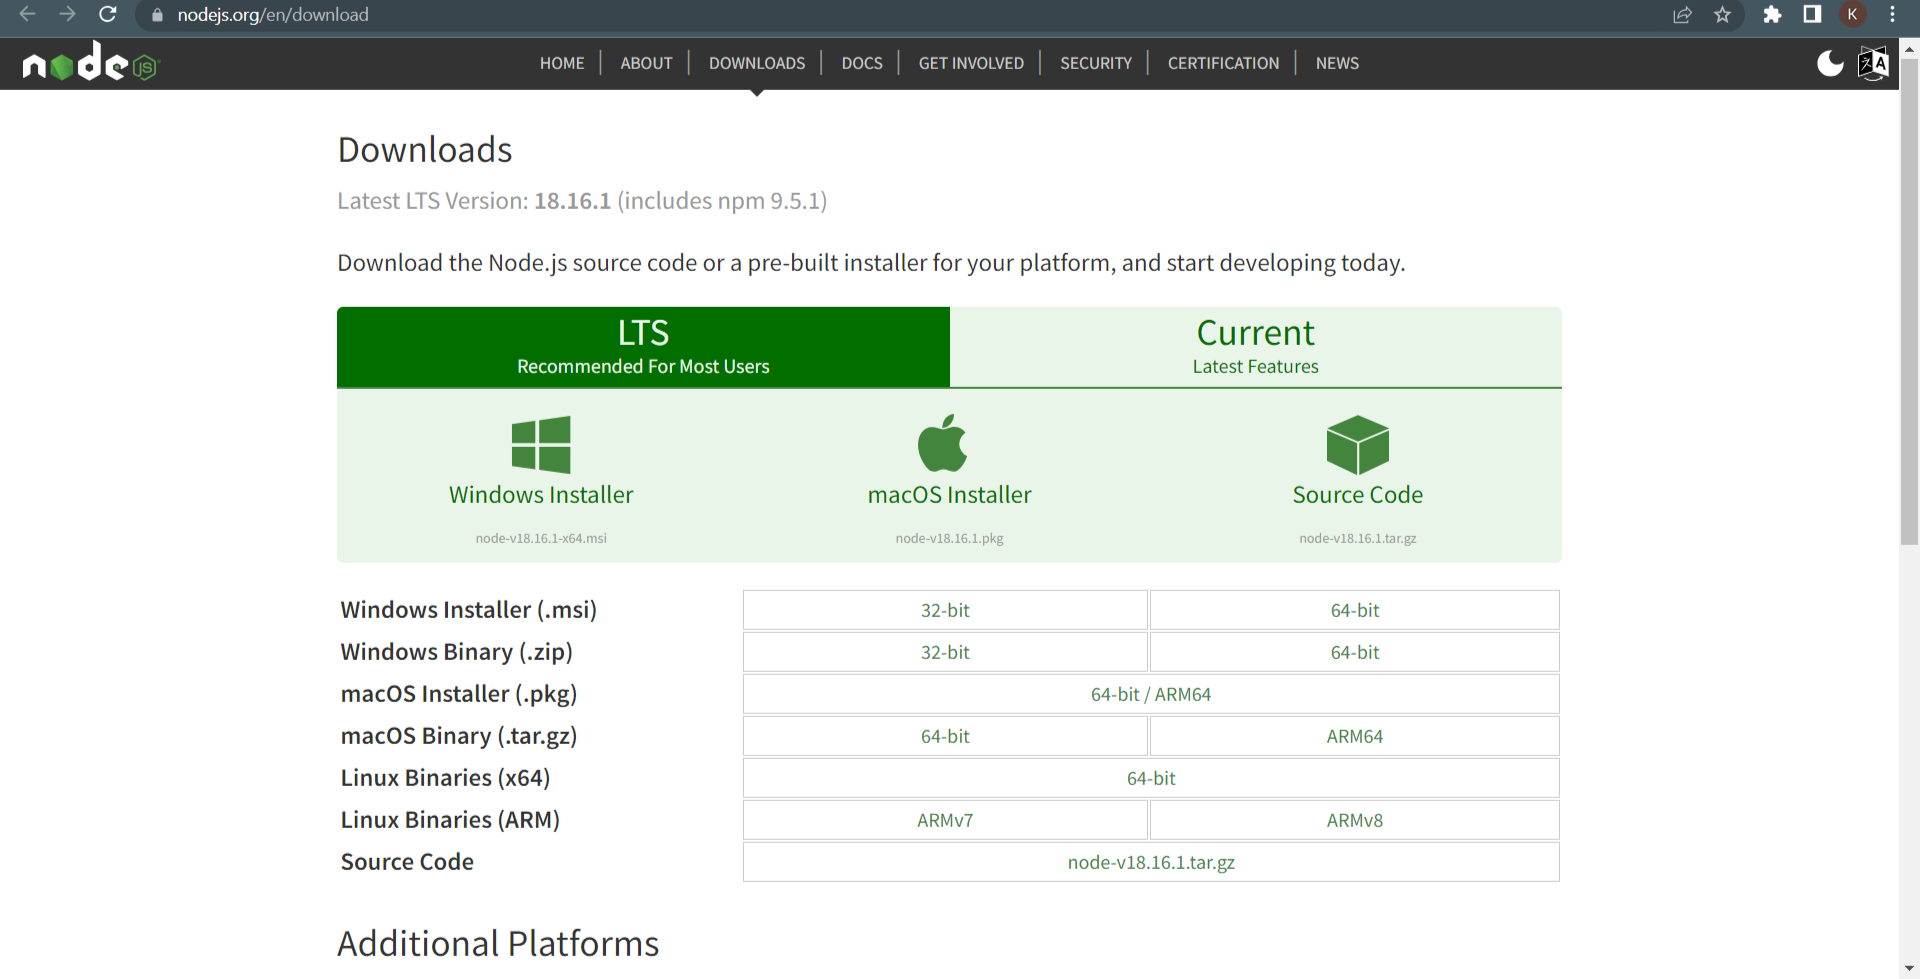Screen dimensions: 1920x979
Task: Open Chrome three-dot menu
Action: [x=1892, y=14]
